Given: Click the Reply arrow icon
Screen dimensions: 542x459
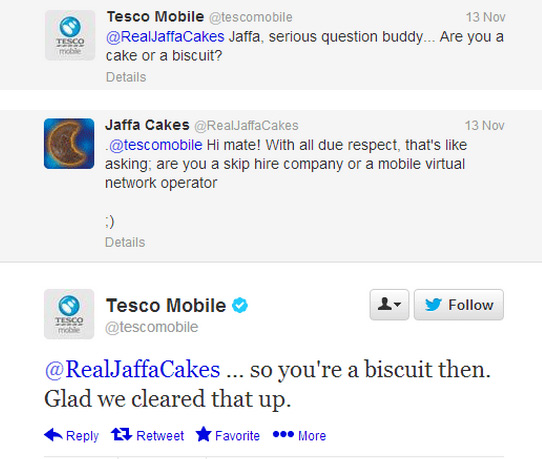Looking at the screenshot, I should (x=53, y=435).
